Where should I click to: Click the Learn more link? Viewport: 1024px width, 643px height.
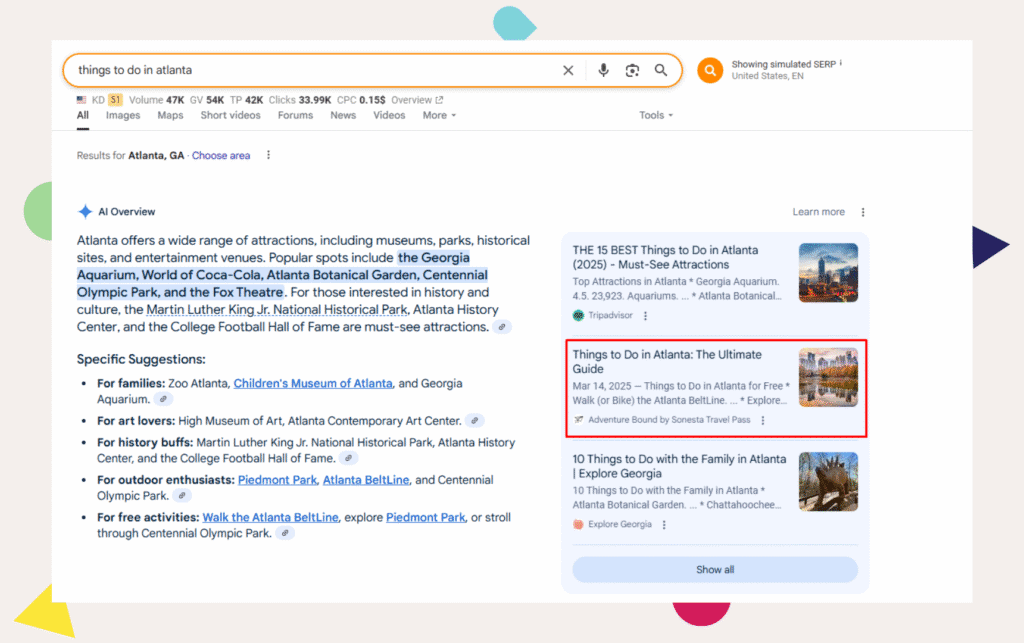point(818,212)
